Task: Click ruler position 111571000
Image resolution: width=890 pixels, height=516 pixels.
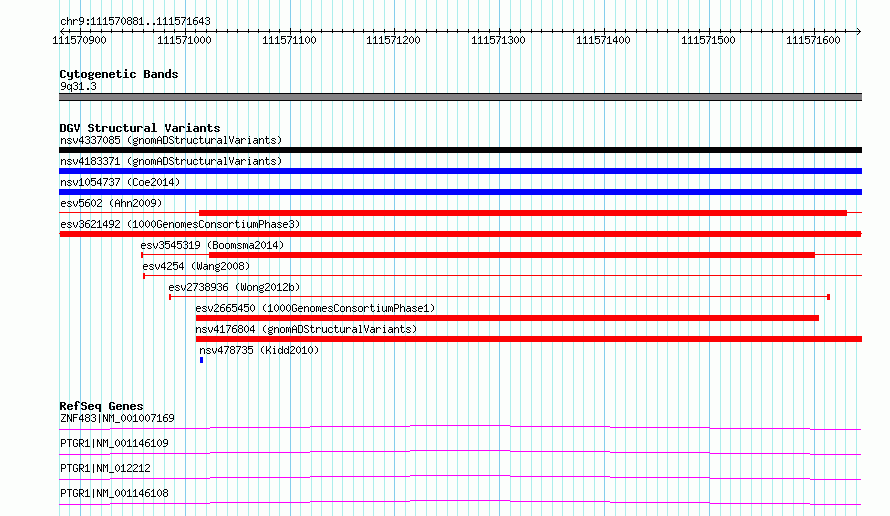Action: click(184, 40)
